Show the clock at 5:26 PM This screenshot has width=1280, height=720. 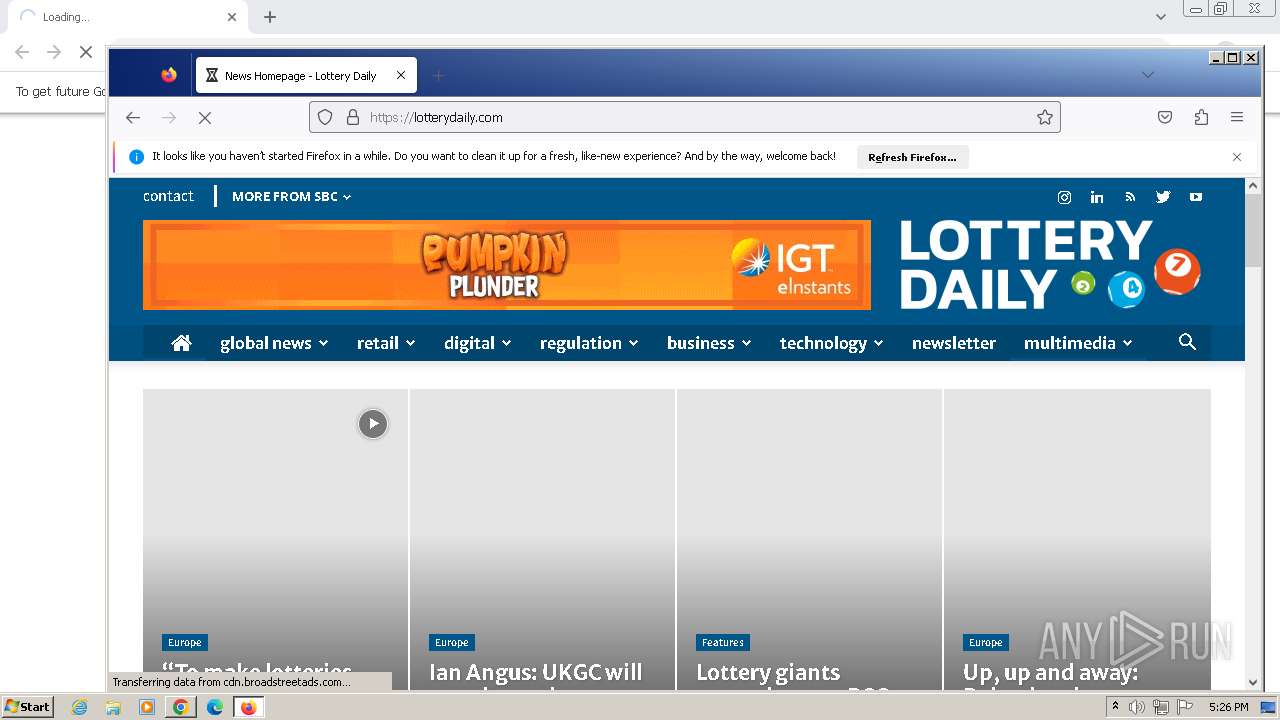(1228, 707)
